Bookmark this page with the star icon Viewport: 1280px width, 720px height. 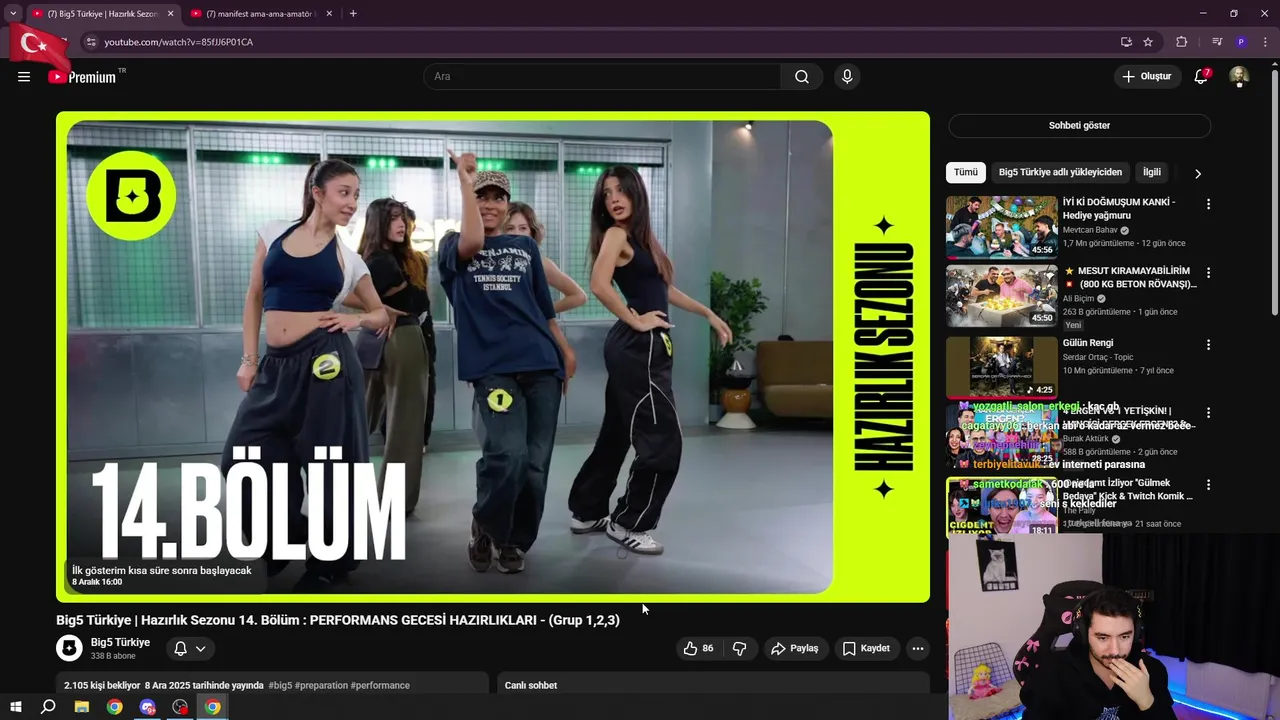coord(1148,42)
